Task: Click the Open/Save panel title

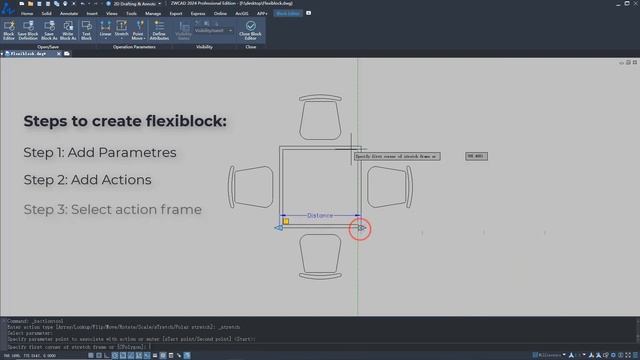Action: (x=48, y=47)
